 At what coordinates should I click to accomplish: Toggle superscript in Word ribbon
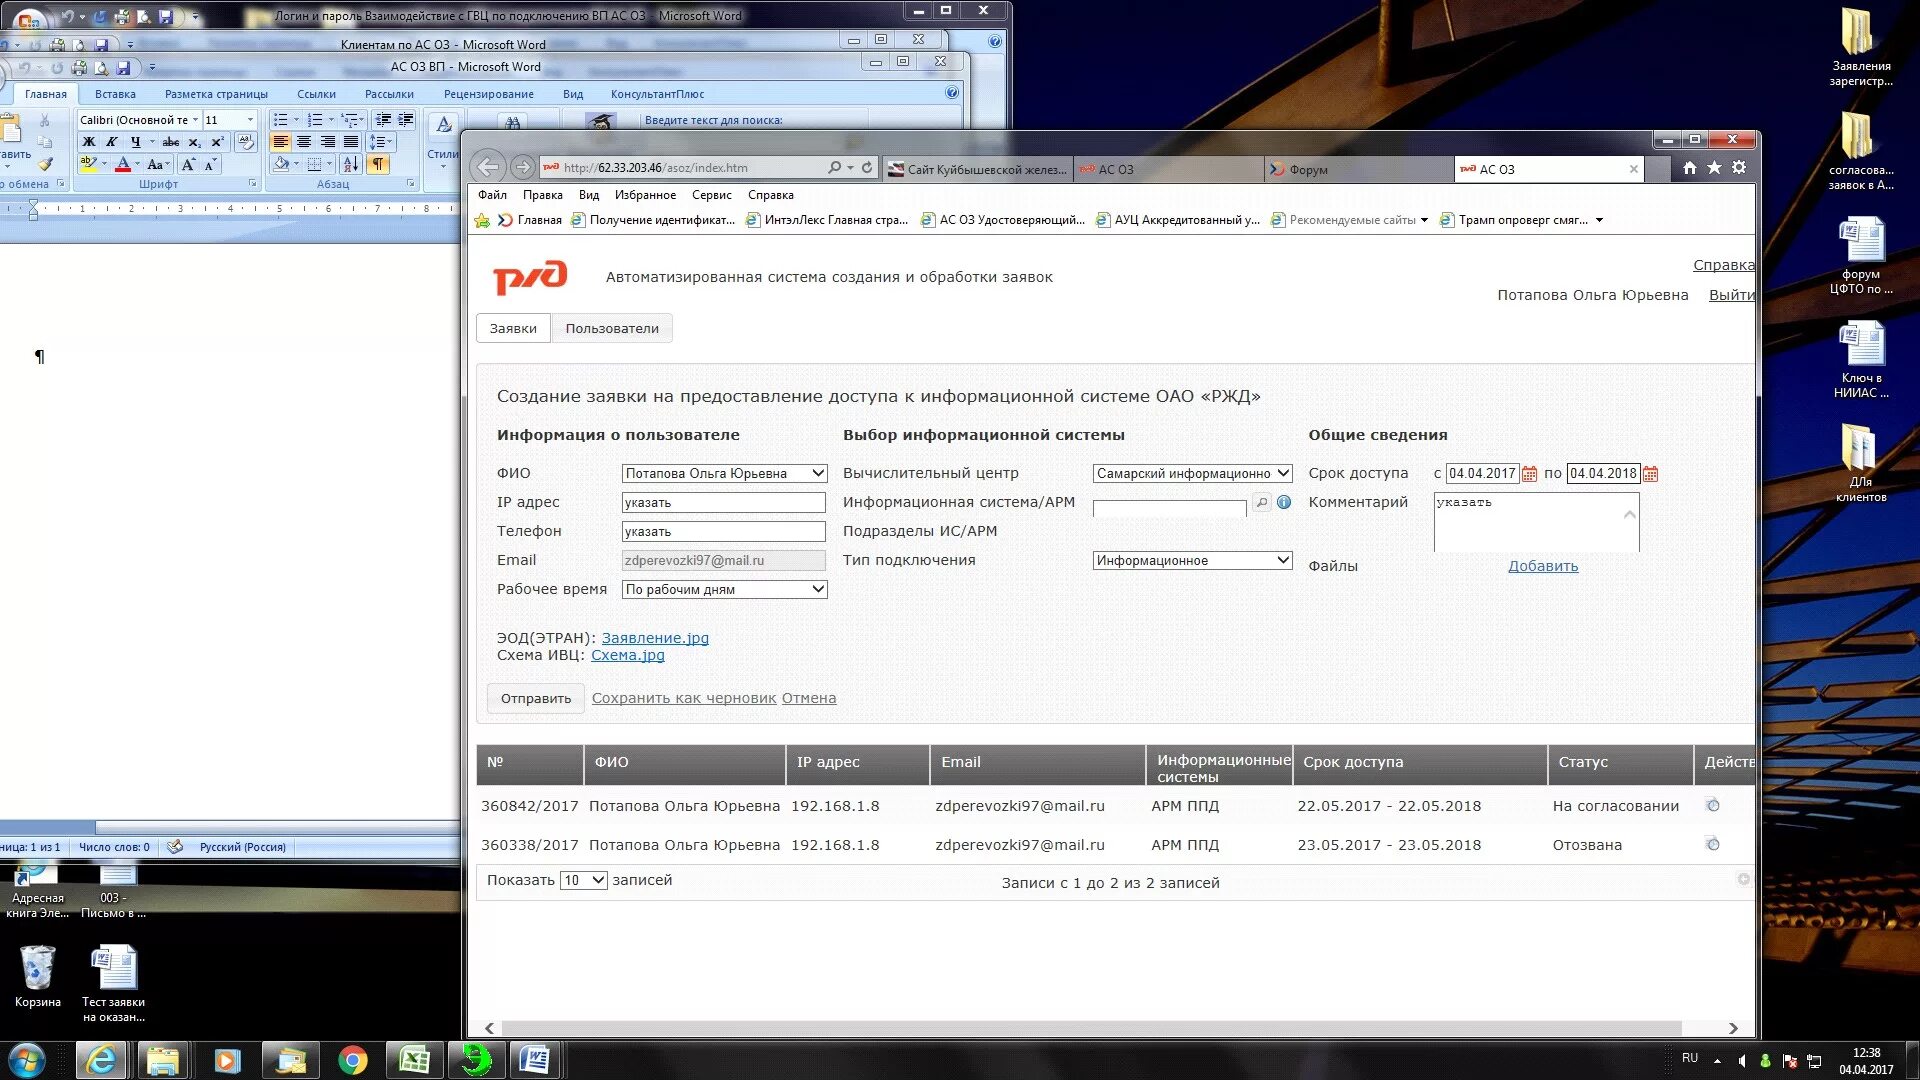(x=217, y=142)
